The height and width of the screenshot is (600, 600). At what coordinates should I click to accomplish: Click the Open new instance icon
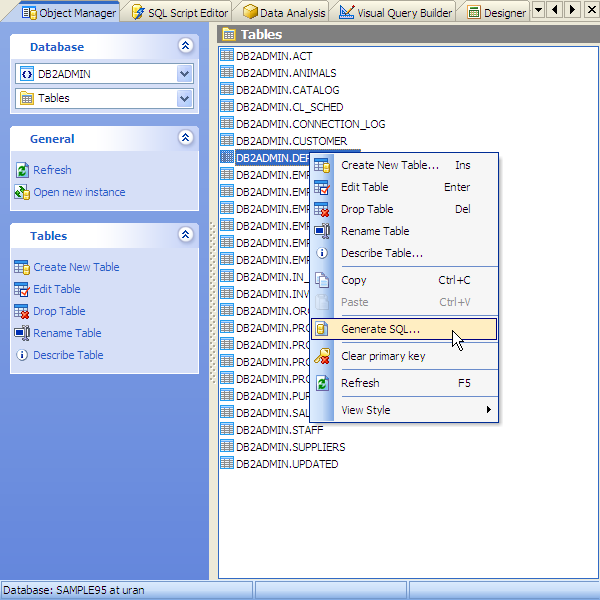point(22,192)
